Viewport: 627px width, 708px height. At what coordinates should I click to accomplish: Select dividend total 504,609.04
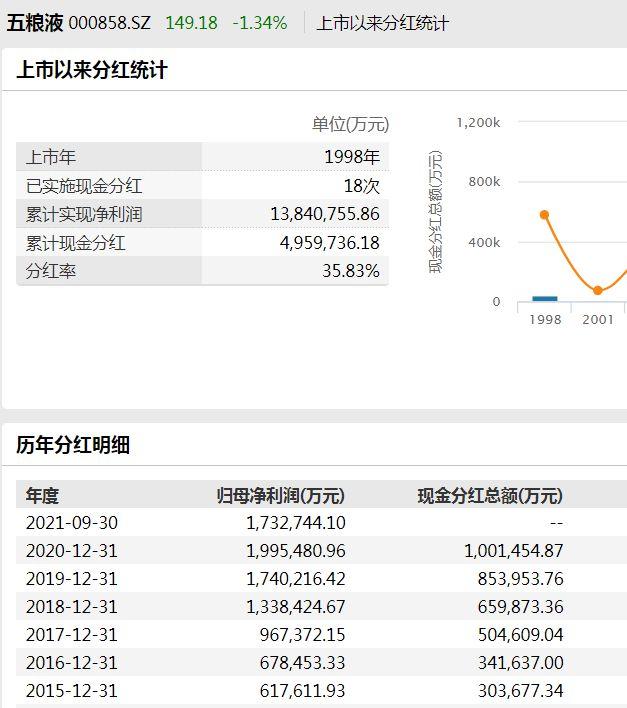pyautogui.click(x=520, y=635)
